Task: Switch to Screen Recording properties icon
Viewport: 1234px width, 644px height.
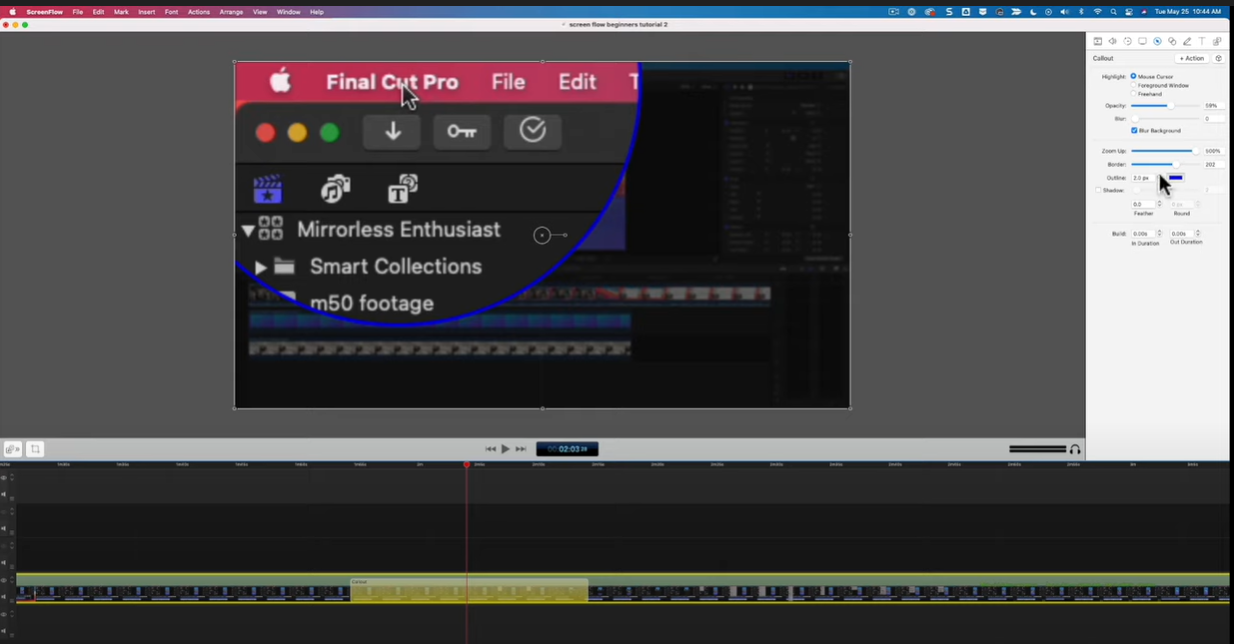Action: (1142, 41)
